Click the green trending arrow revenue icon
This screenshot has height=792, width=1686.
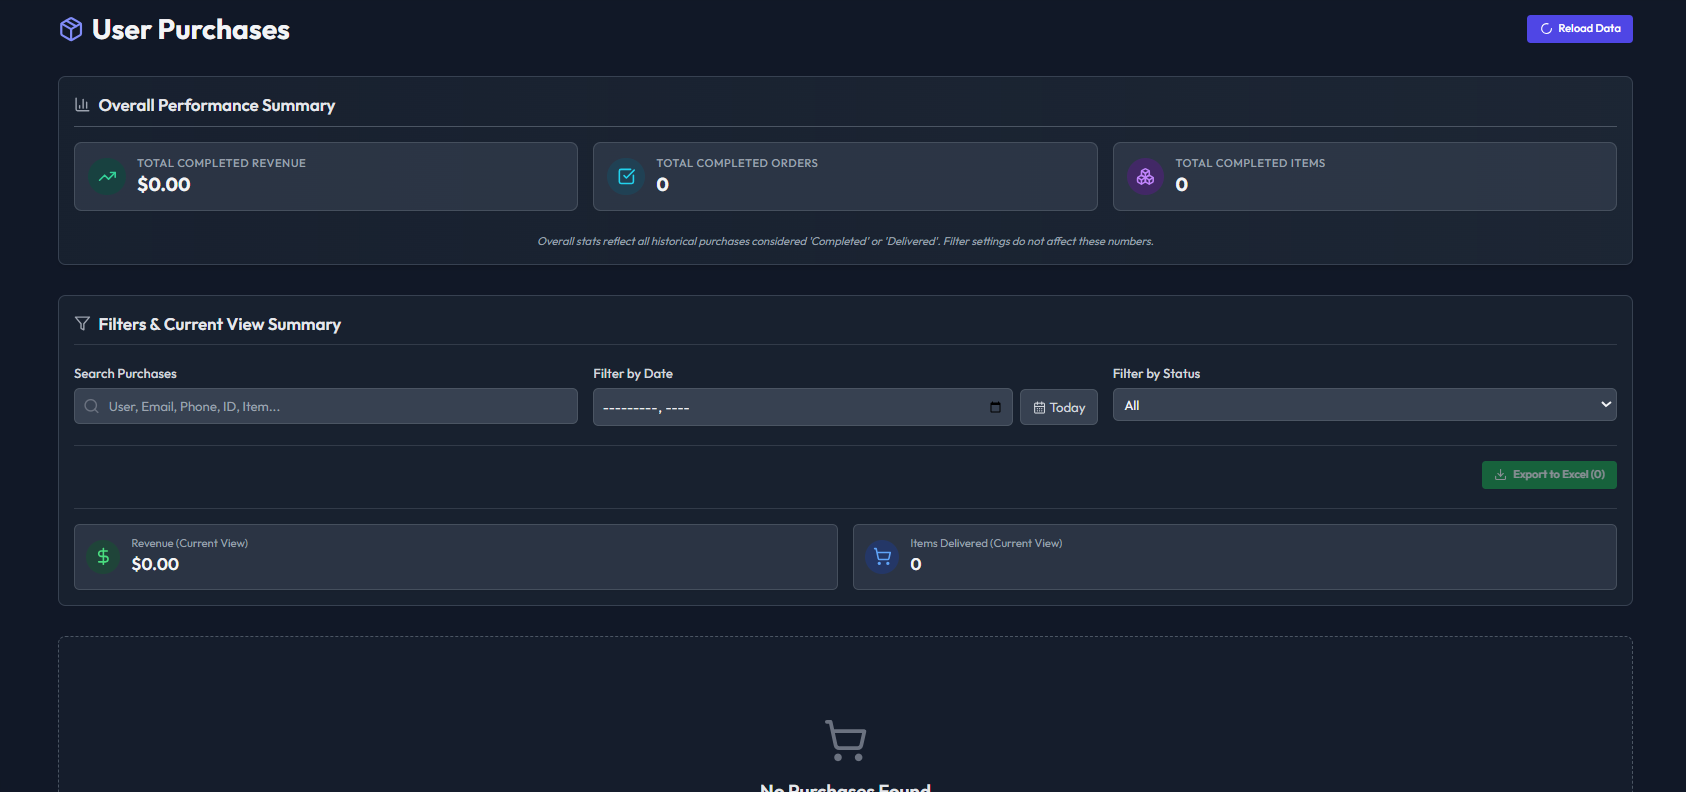(107, 177)
